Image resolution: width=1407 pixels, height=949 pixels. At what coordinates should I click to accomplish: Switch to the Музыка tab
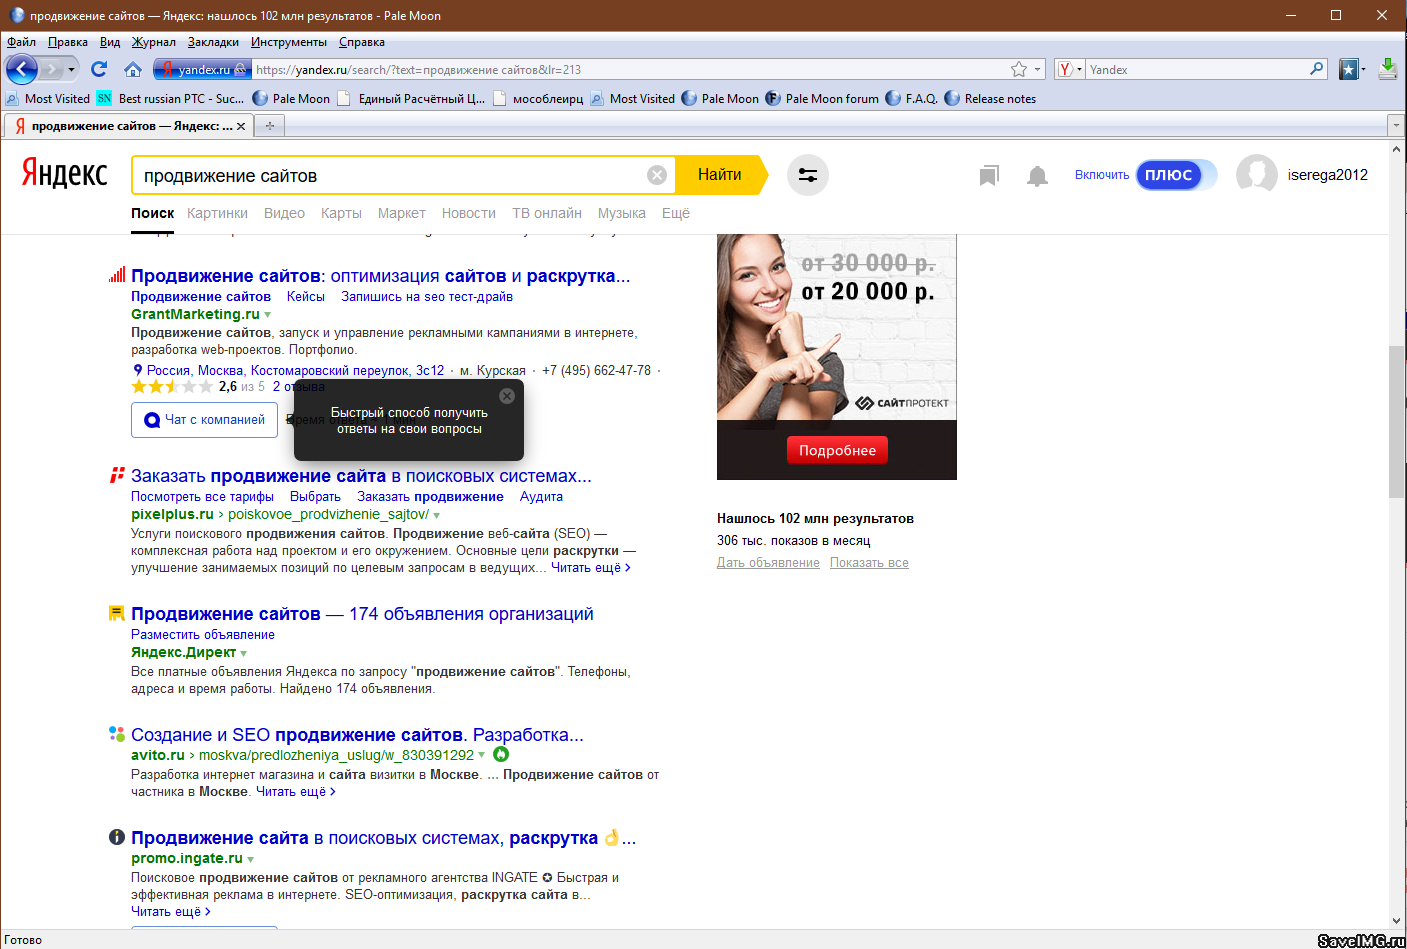[622, 213]
